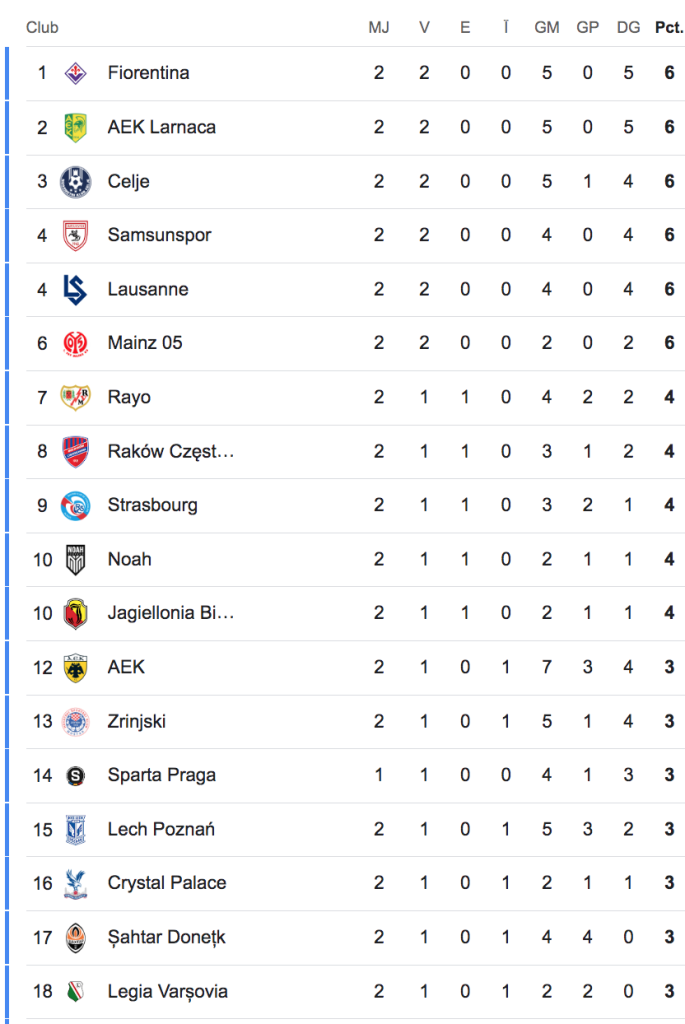The image size is (685, 1024).
Task: Click the AEK Larnaca club logo
Action: (75, 127)
